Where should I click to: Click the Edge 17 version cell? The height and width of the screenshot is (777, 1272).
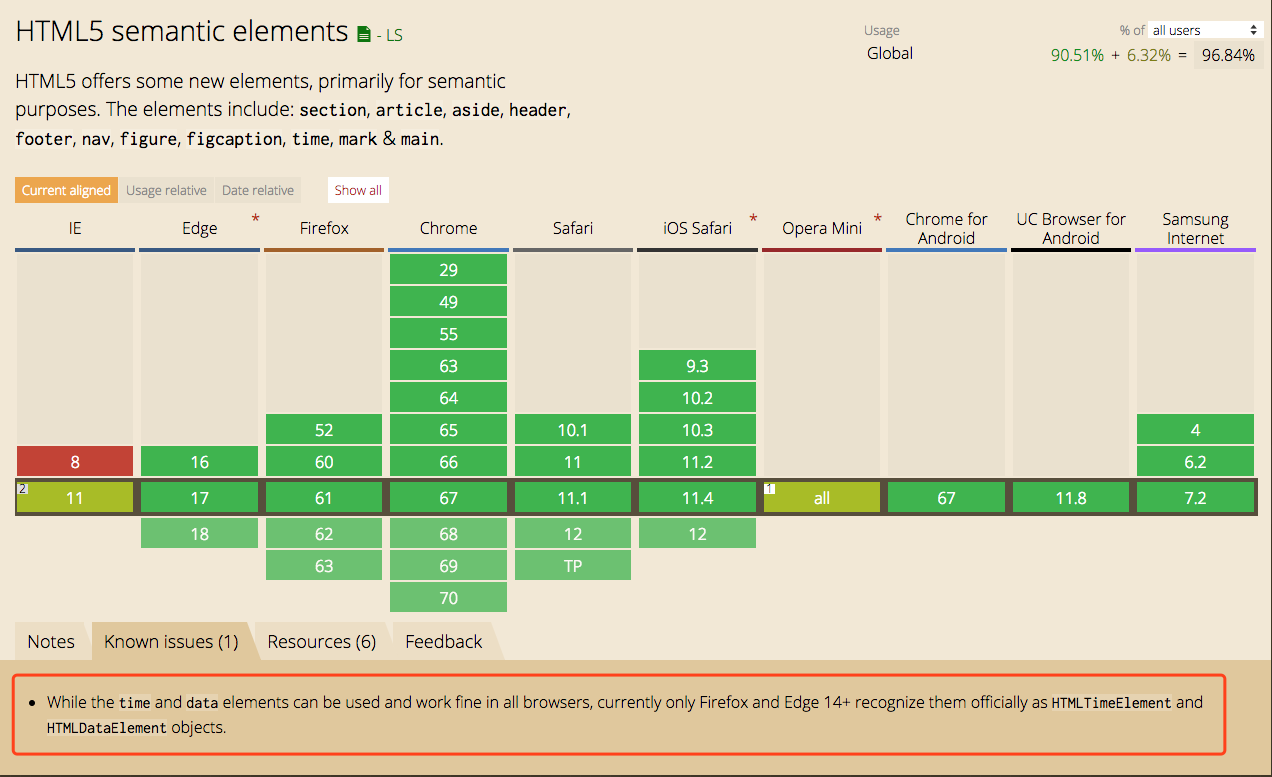pyautogui.click(x=200, y=498)
